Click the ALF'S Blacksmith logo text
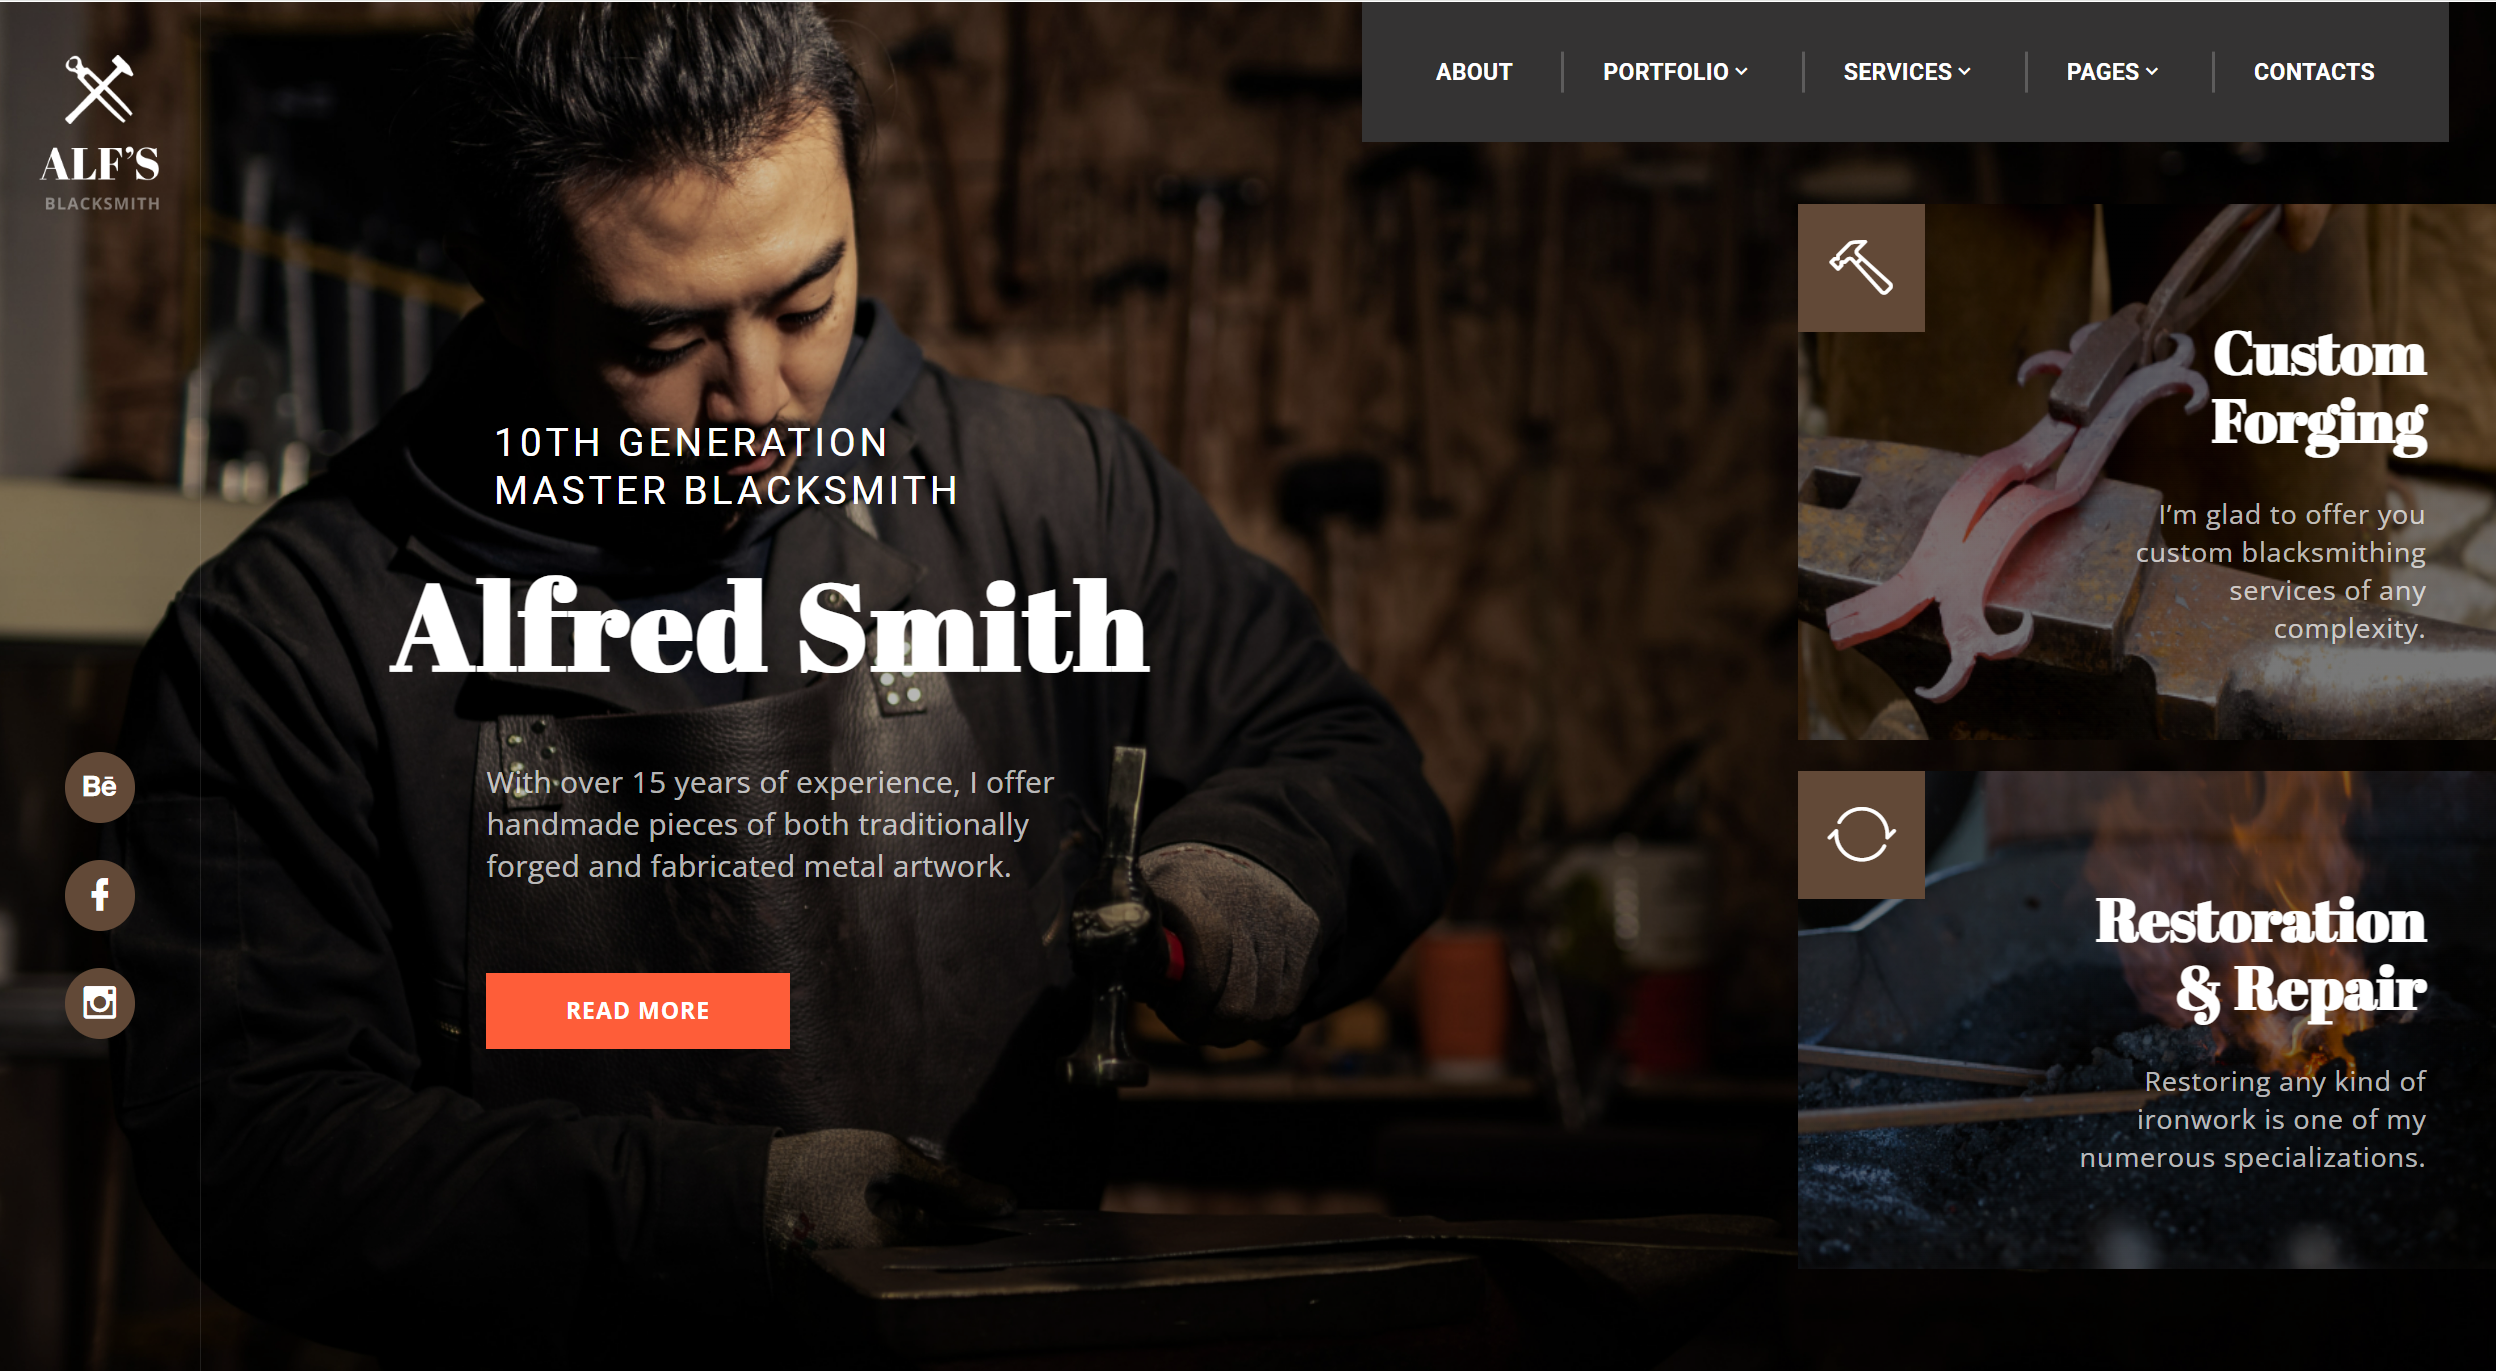This screenshot has width=2496, height=1371. [100, 166]
